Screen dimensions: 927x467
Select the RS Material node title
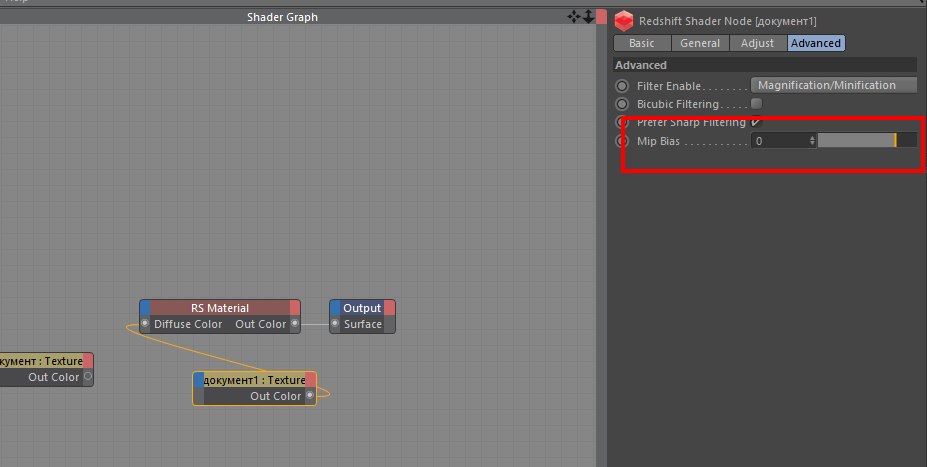click(220, 308)
